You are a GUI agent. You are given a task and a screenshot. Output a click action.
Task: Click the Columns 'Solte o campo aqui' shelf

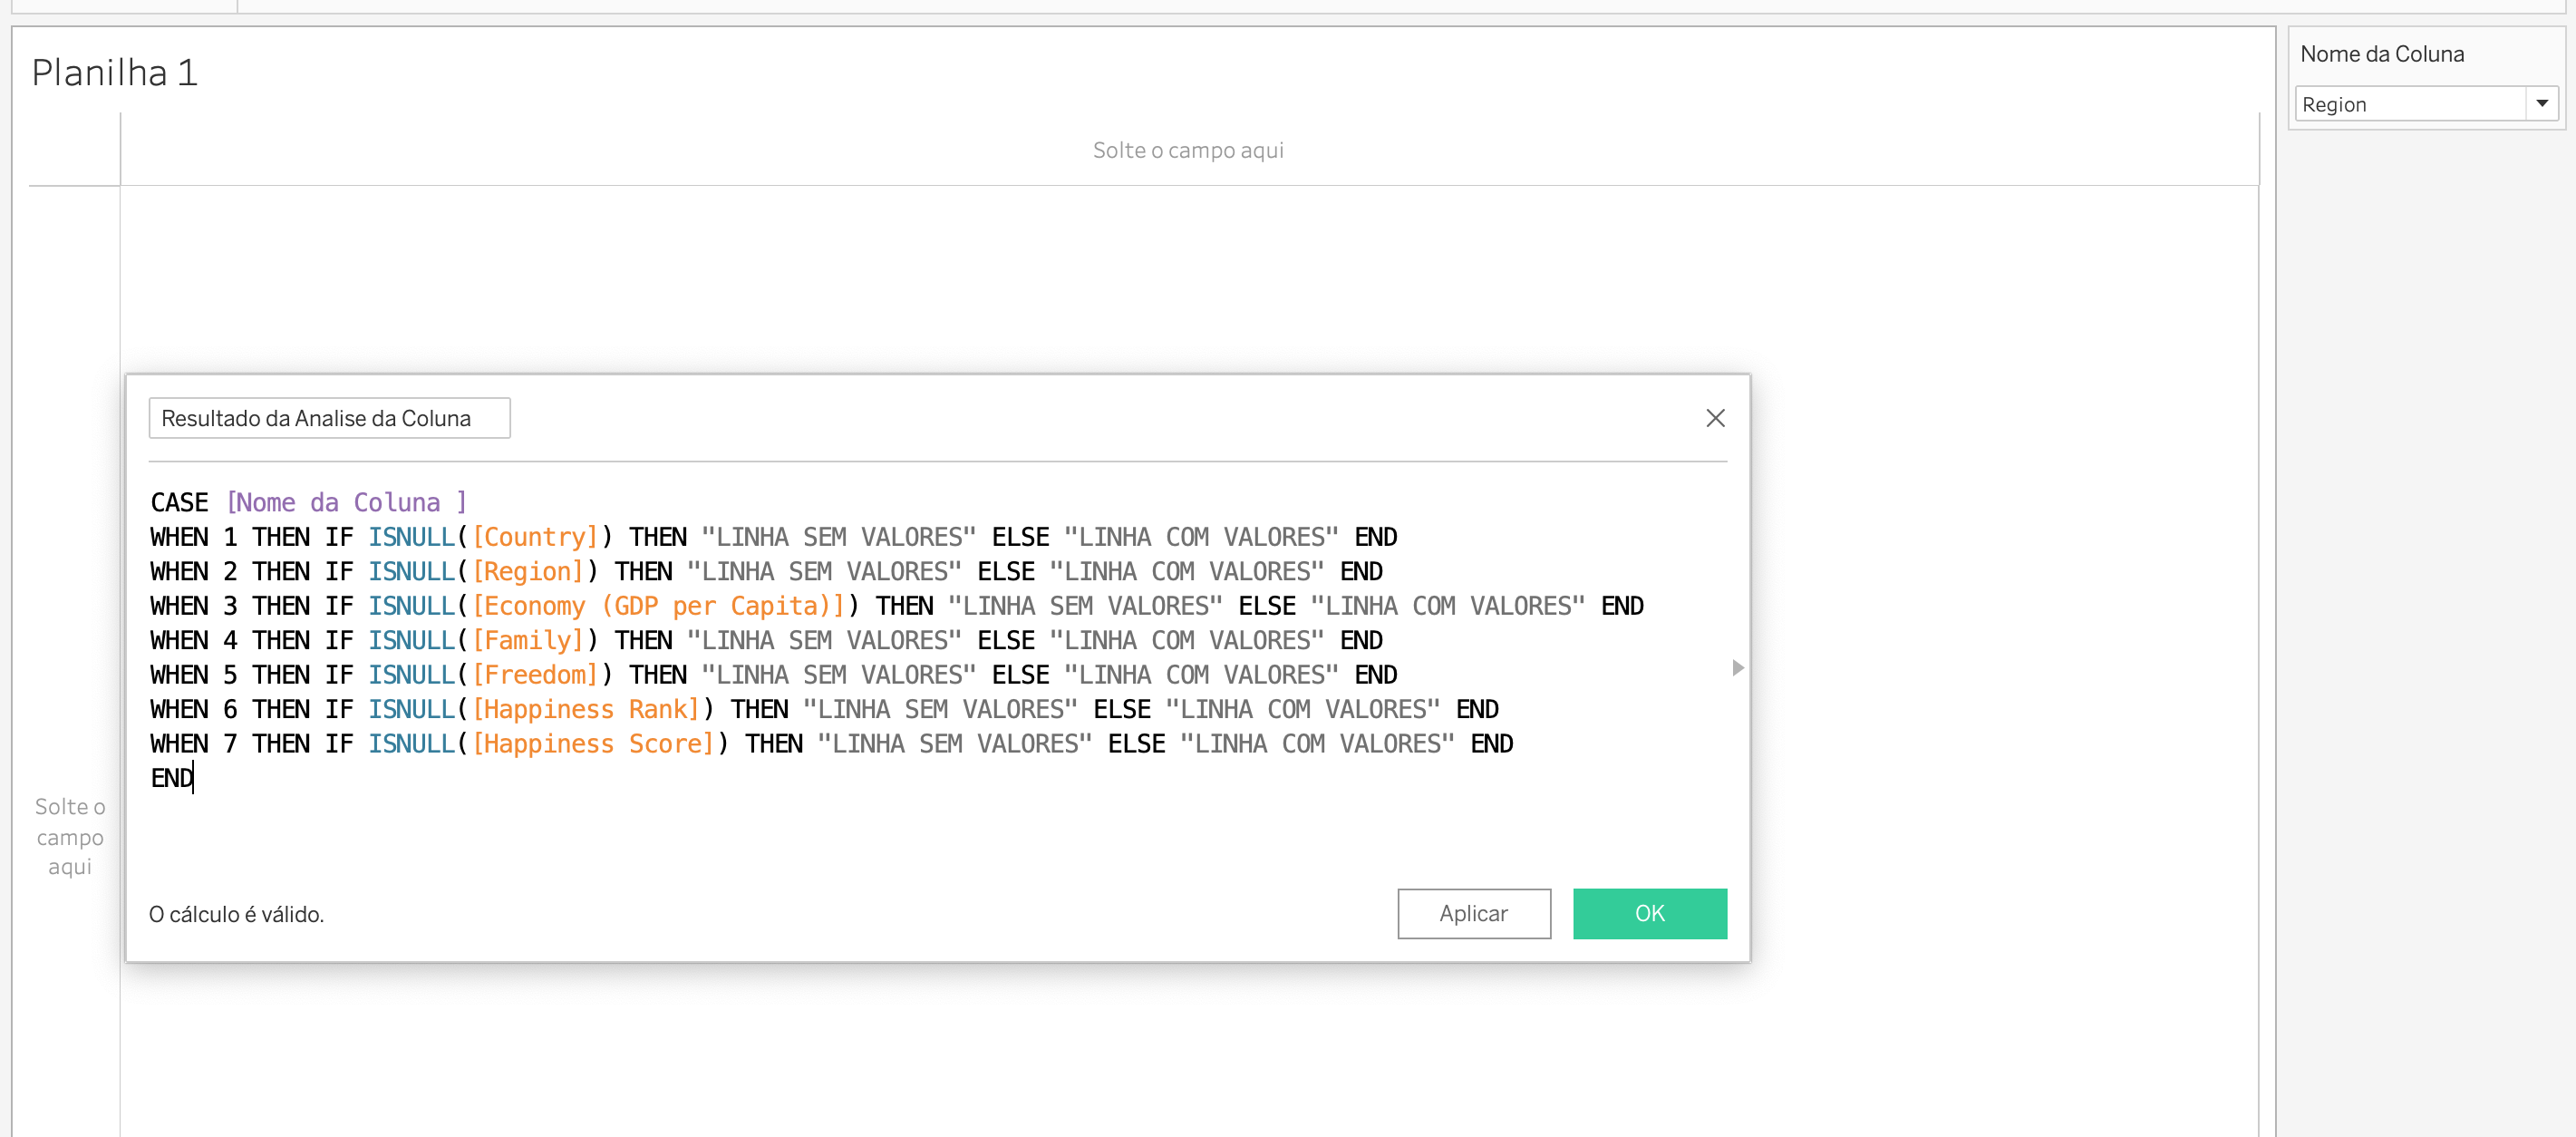(x=1188, y=150)
